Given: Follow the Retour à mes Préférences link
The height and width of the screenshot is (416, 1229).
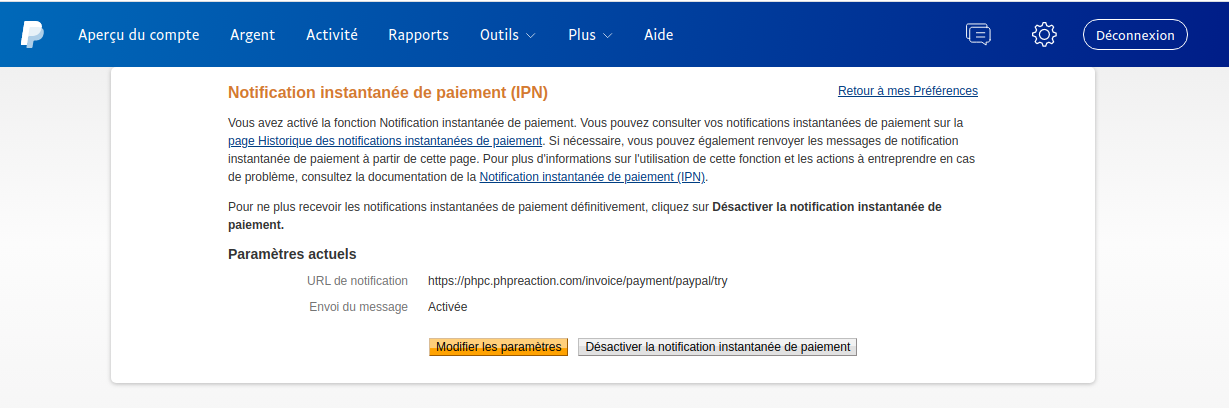Looking at the screenshot, I should 907,91.
